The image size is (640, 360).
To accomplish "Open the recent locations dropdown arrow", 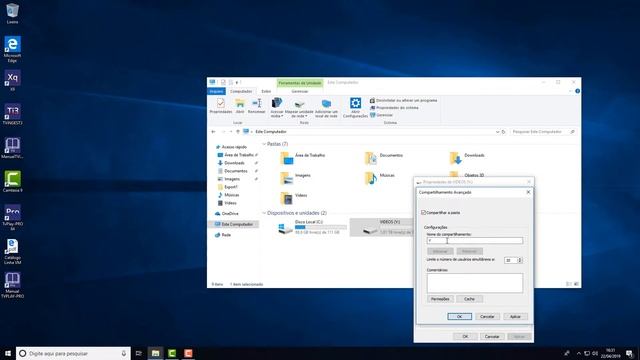I will [x=231, y=132].
